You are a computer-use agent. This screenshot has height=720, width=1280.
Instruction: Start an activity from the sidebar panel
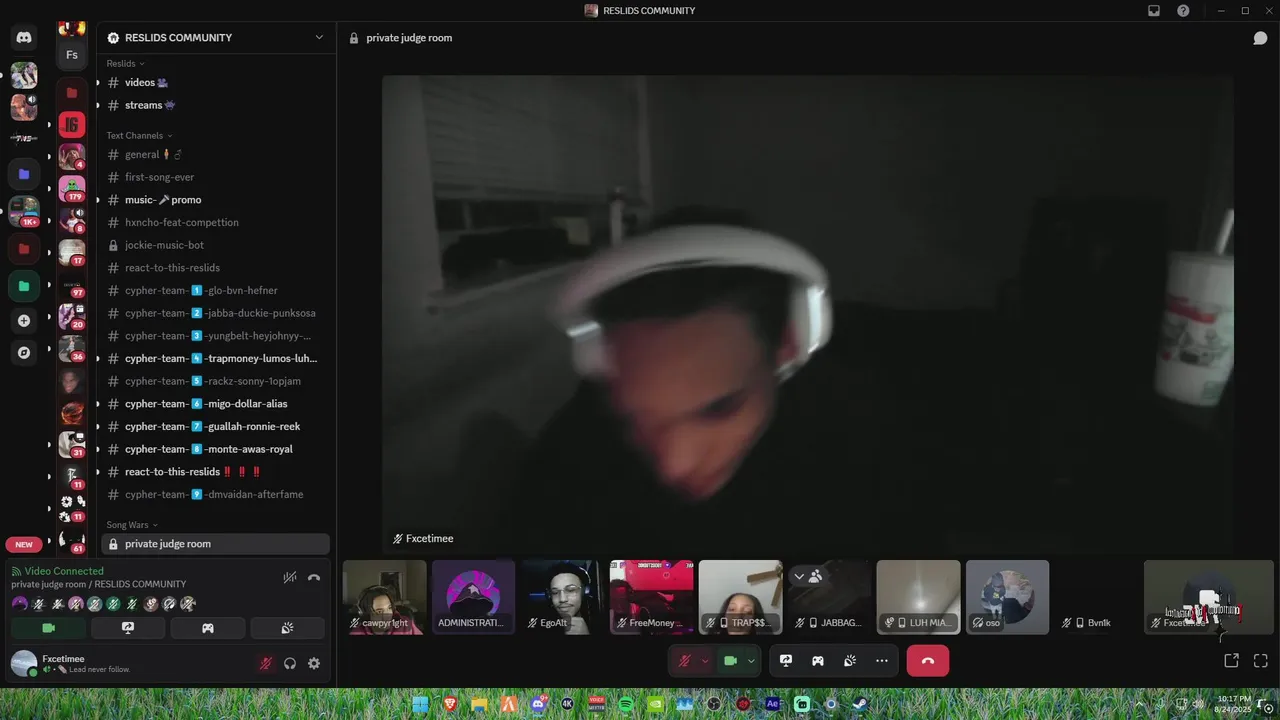point(208,628)
